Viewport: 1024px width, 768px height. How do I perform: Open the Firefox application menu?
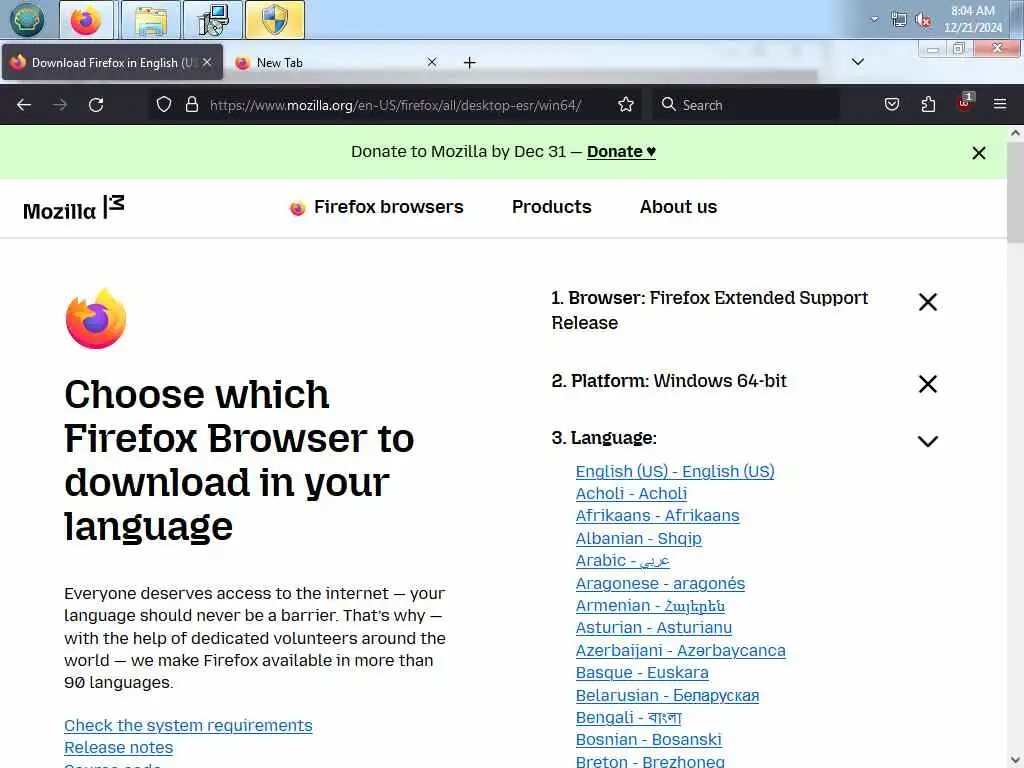1000,104
